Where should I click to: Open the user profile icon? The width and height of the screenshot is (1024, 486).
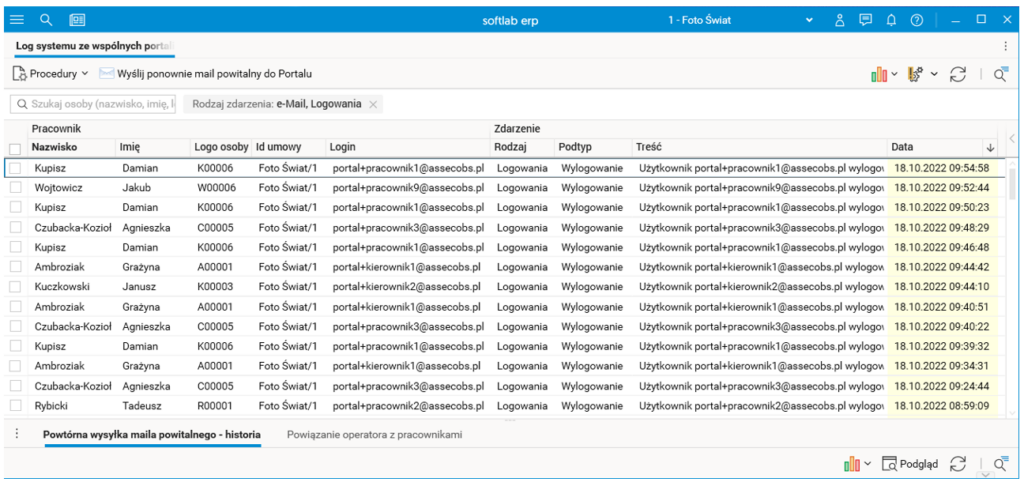pyautogui.click(x=840, y=20)
